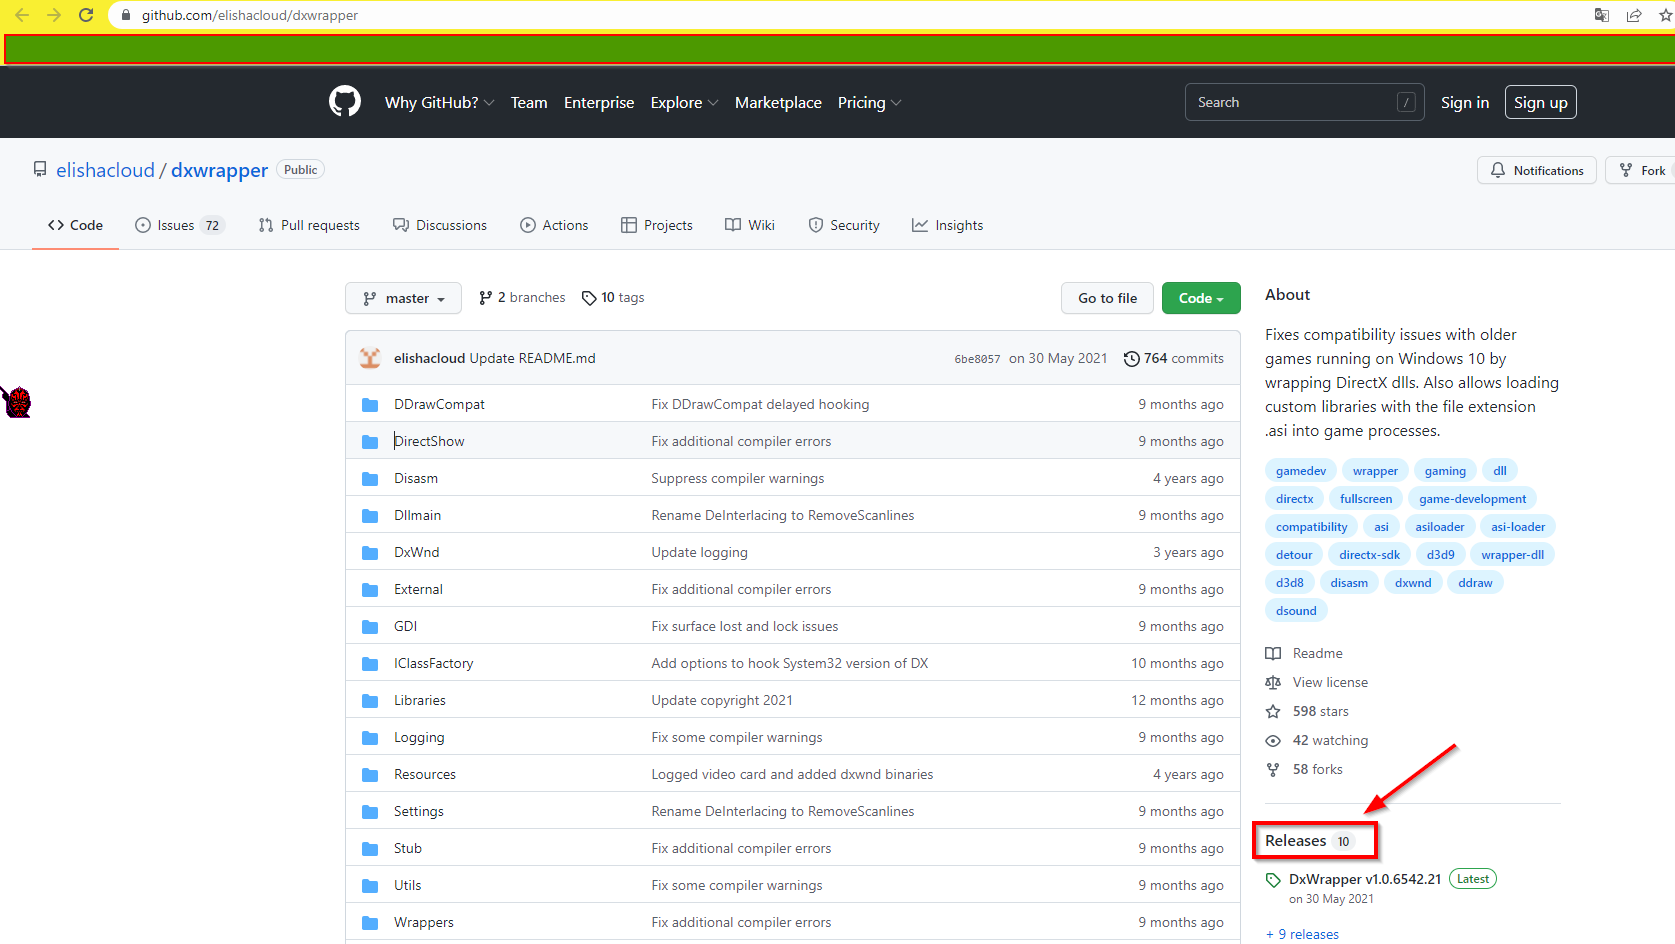The height and width of the screenshot is (944, 1675).
Task: Open the master branch dropdown
Action: tap(403, 298)
